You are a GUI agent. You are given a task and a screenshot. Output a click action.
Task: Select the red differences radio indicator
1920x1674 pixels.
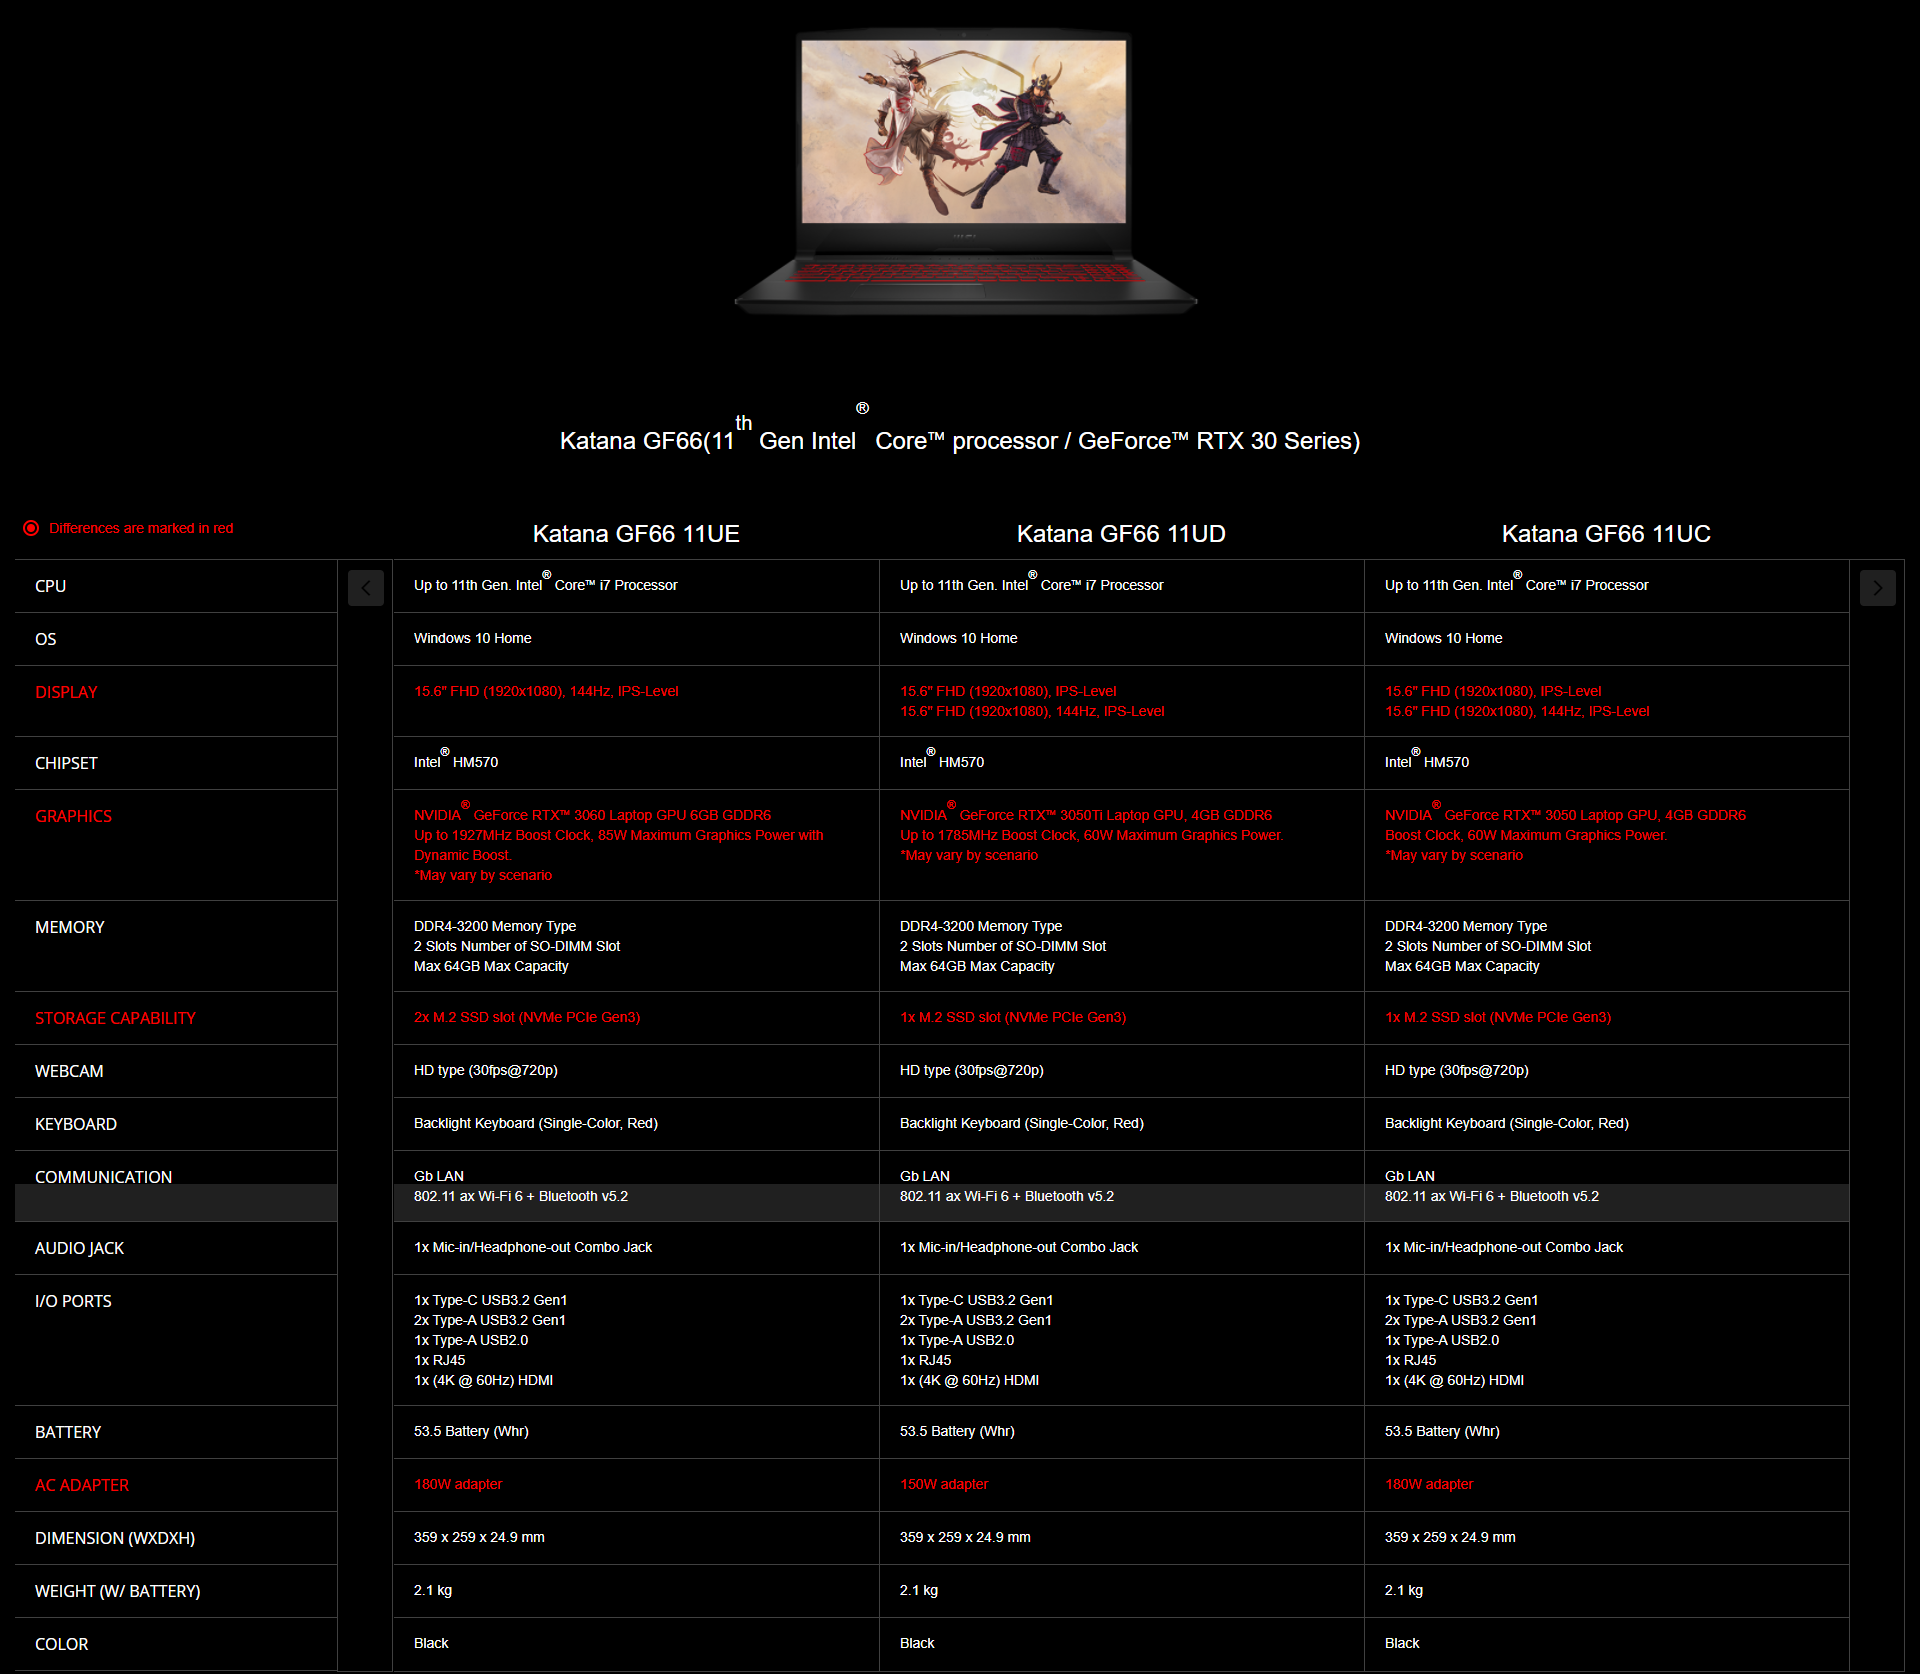pyautogui.click(x=31, y=528)
